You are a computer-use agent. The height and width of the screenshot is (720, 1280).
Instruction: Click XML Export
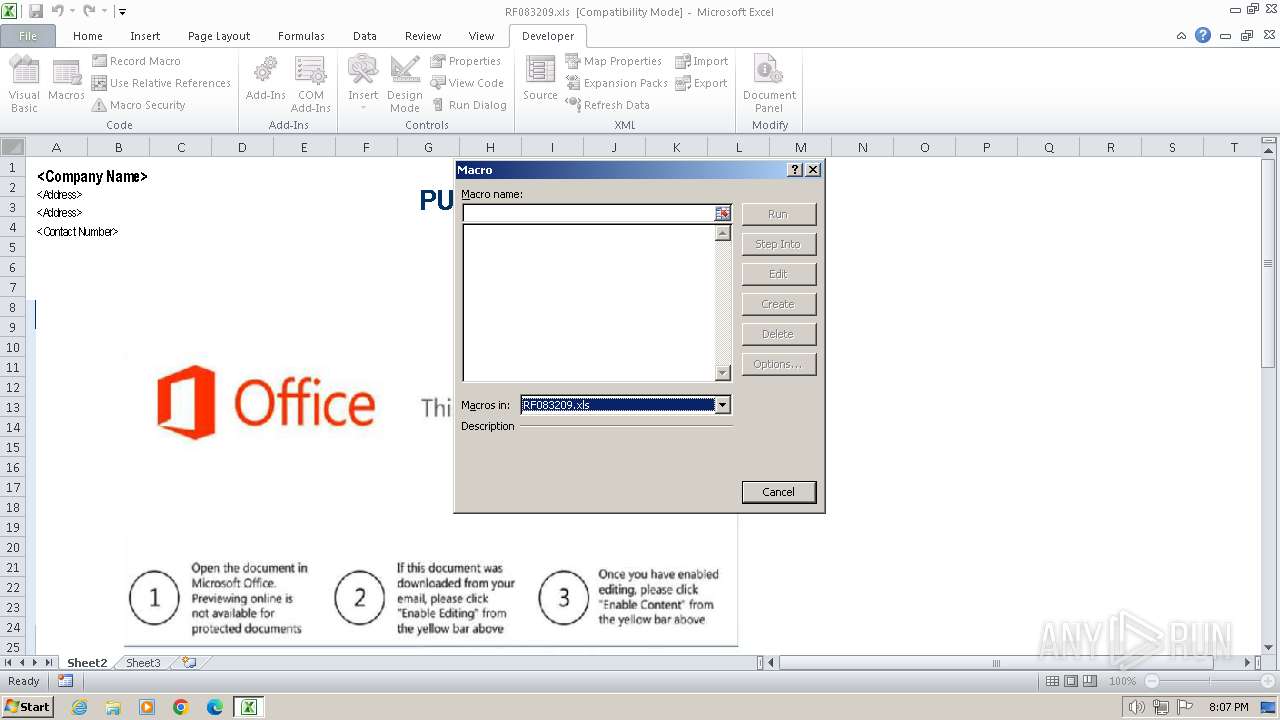(x=701, y=83)
